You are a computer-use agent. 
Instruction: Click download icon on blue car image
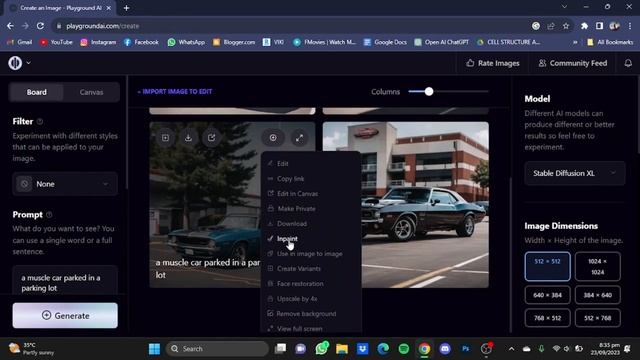pos(188,138)
